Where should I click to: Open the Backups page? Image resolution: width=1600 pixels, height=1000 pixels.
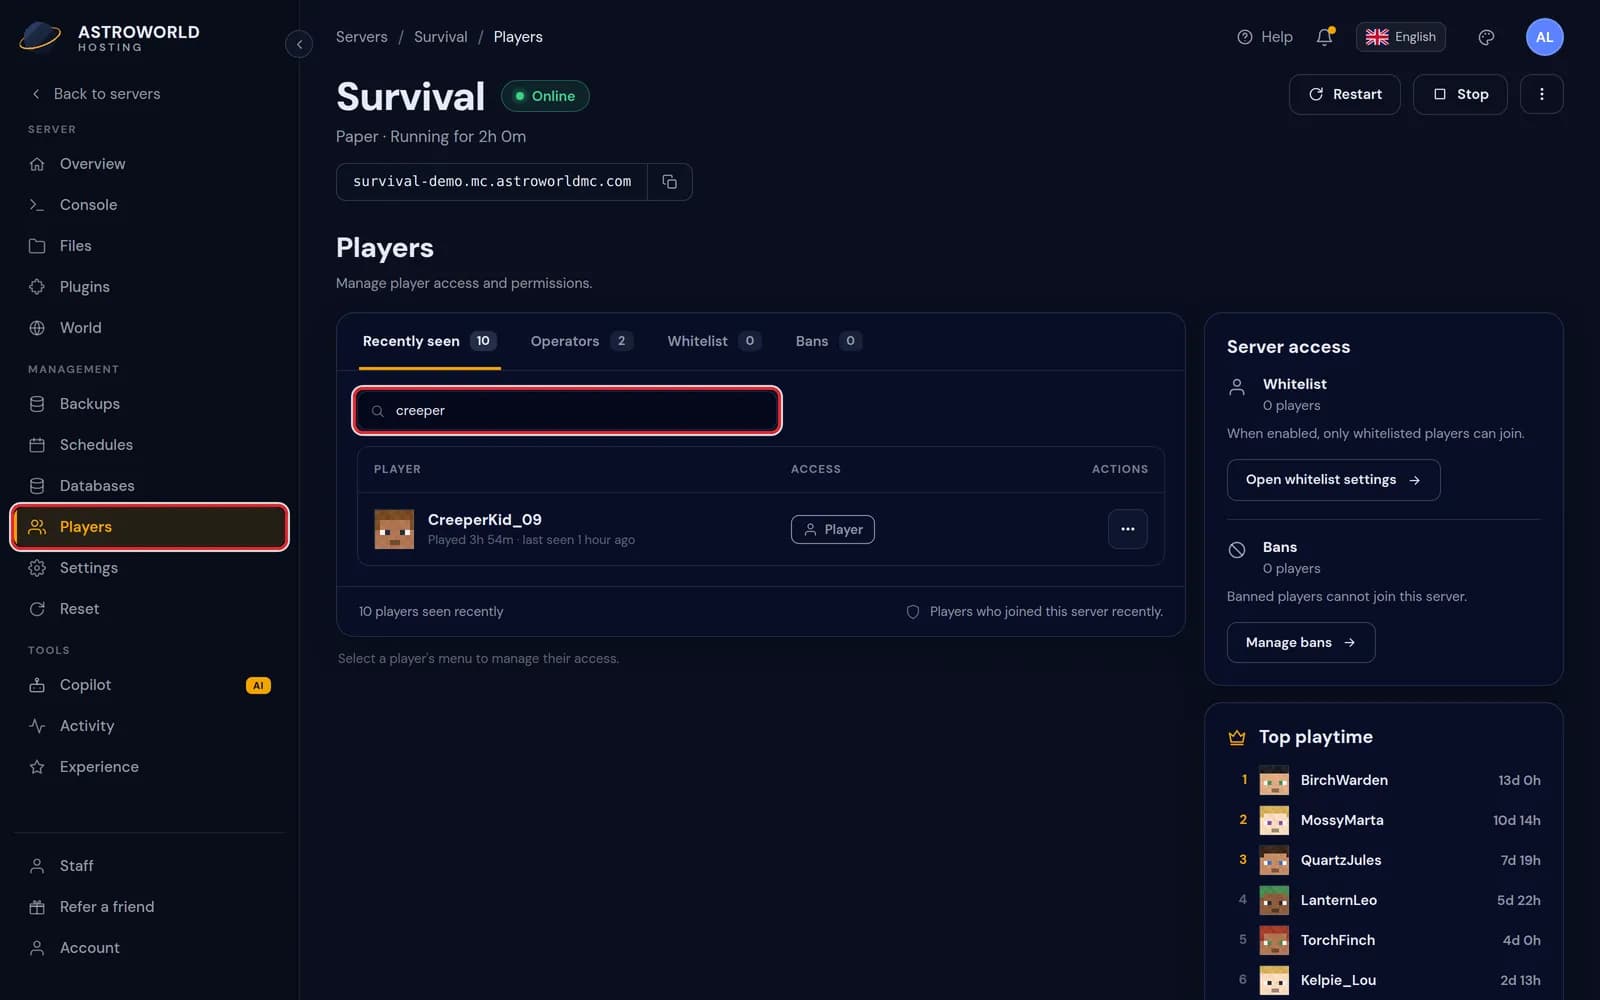click(x=150, y=404)
